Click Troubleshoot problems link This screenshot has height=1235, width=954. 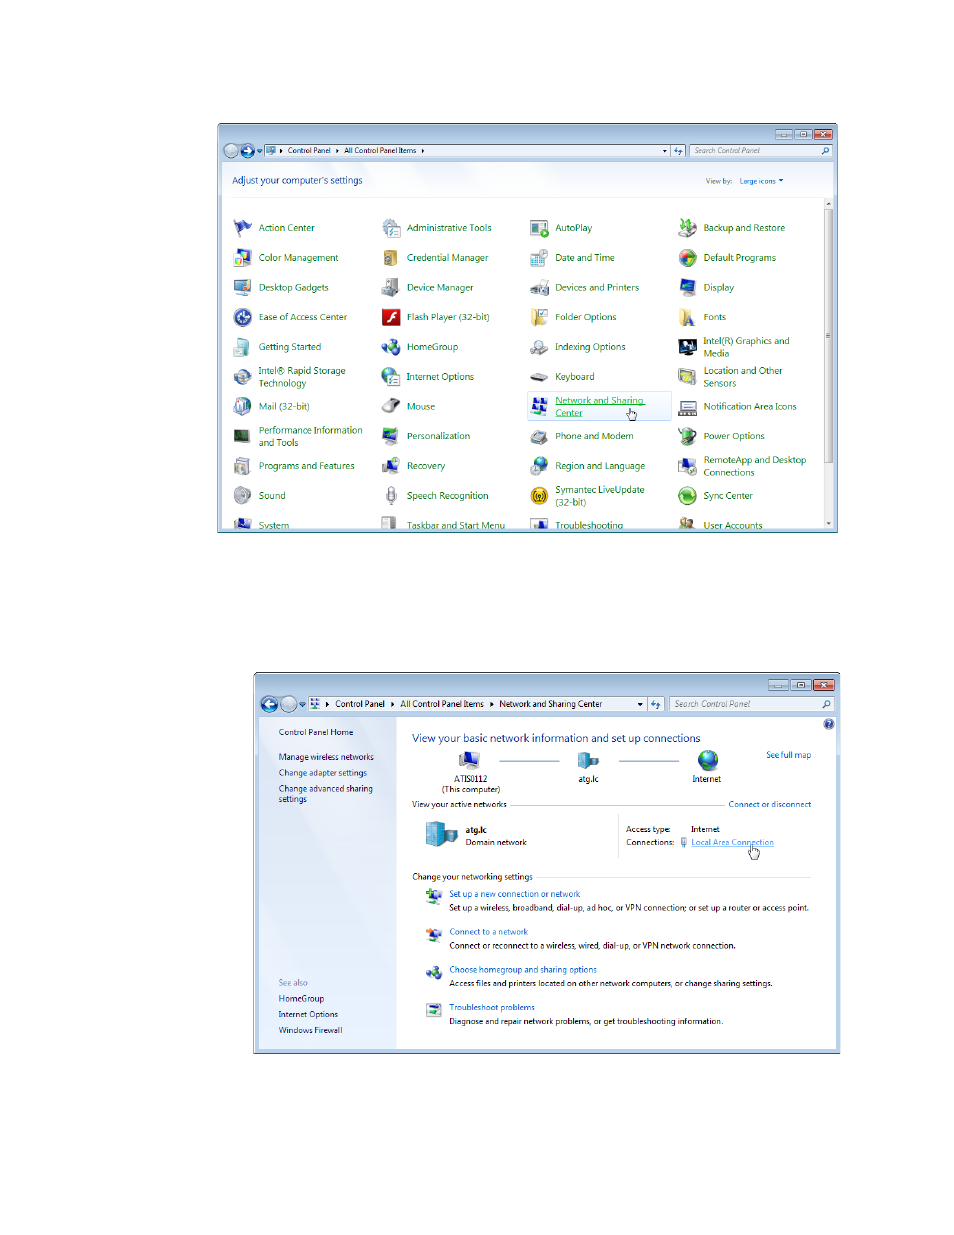tap(492, 1007)
